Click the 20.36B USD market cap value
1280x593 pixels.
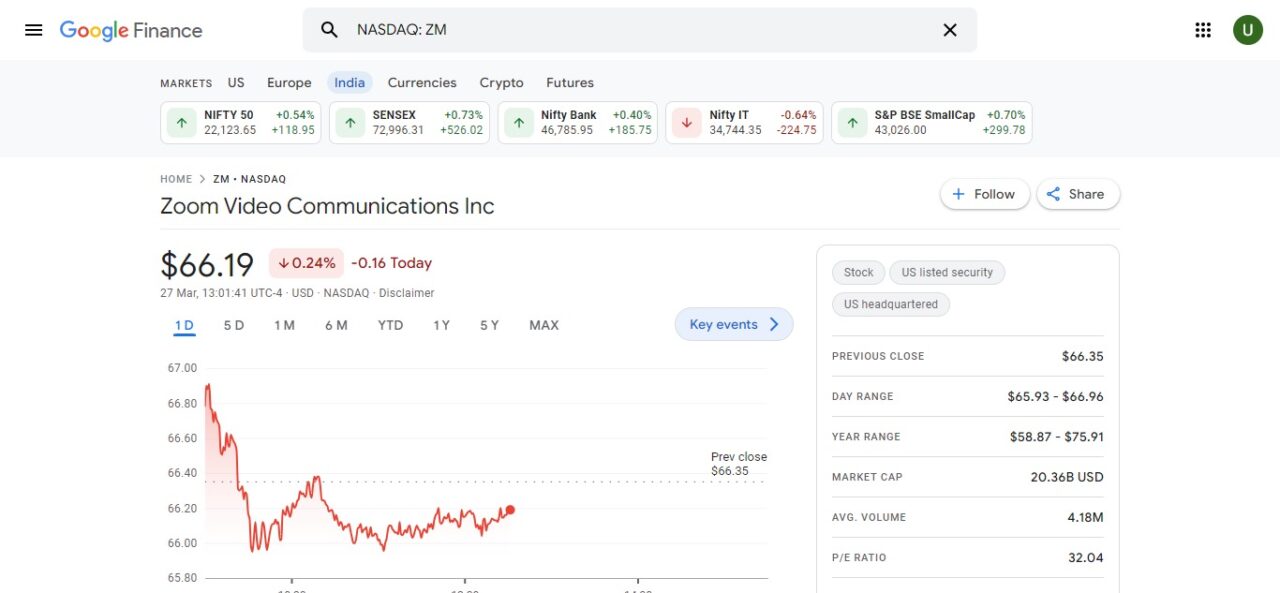click(x=1067, y=477)
